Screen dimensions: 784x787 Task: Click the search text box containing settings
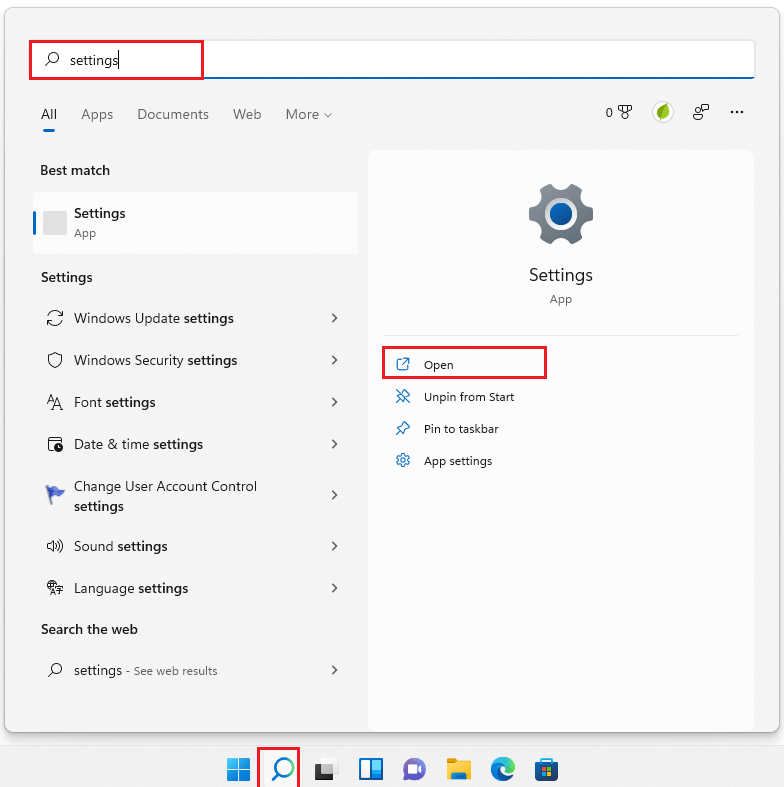392,60
